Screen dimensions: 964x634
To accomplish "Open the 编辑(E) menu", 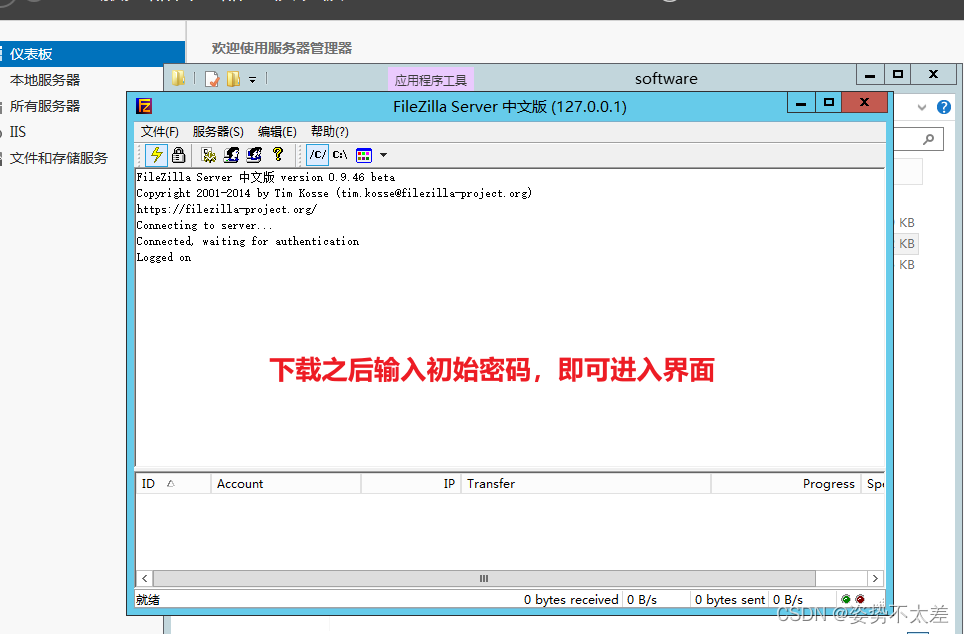I will (x=277, y=132).
